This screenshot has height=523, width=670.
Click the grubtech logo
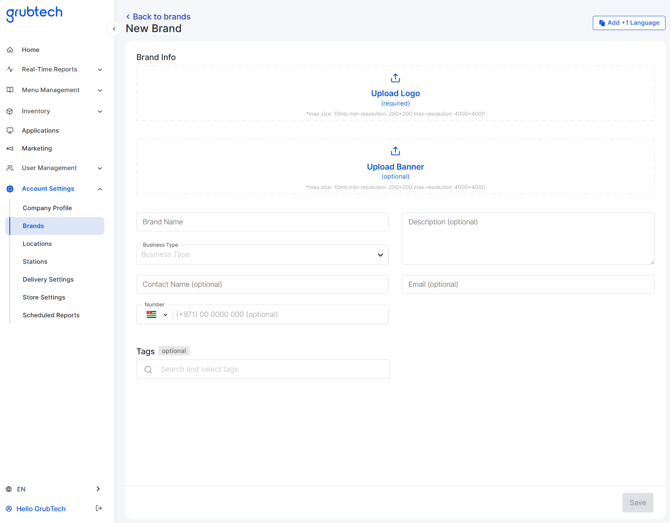click(34, 13)
